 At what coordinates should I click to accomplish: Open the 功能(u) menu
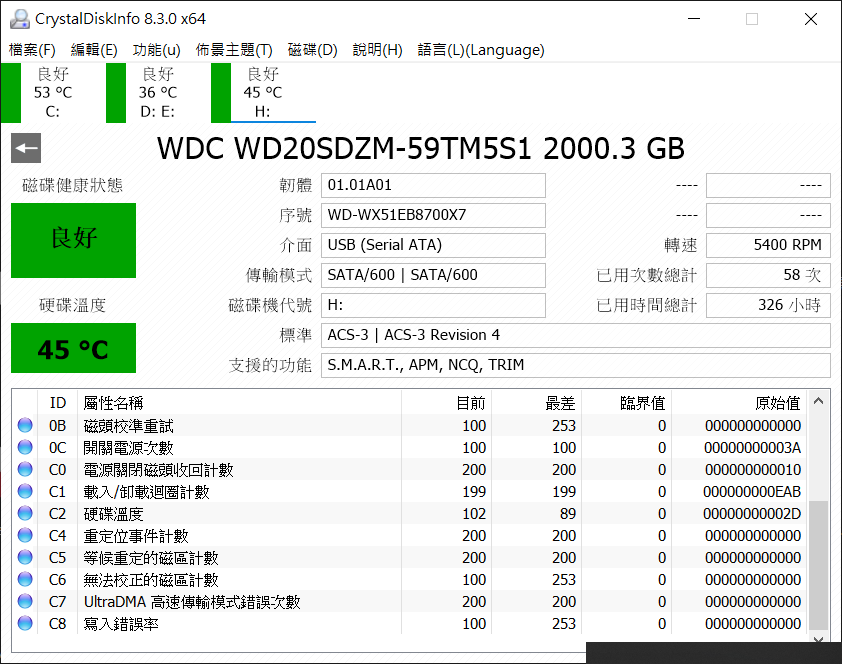click(x=156, y=50)
